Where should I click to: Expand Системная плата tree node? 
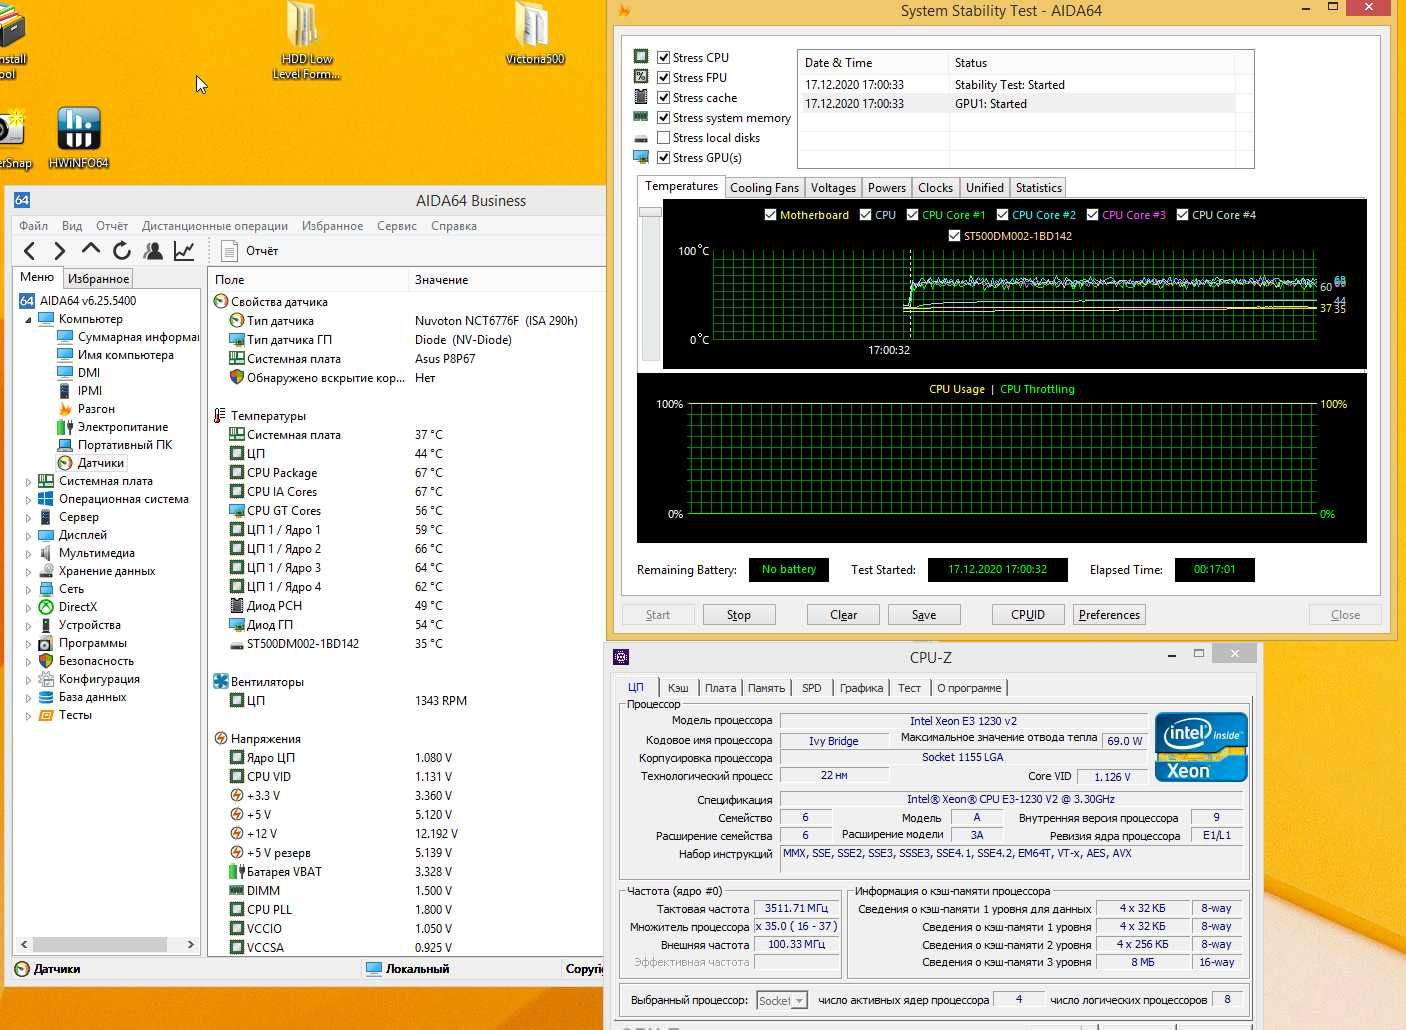click(x=28, y=481)
